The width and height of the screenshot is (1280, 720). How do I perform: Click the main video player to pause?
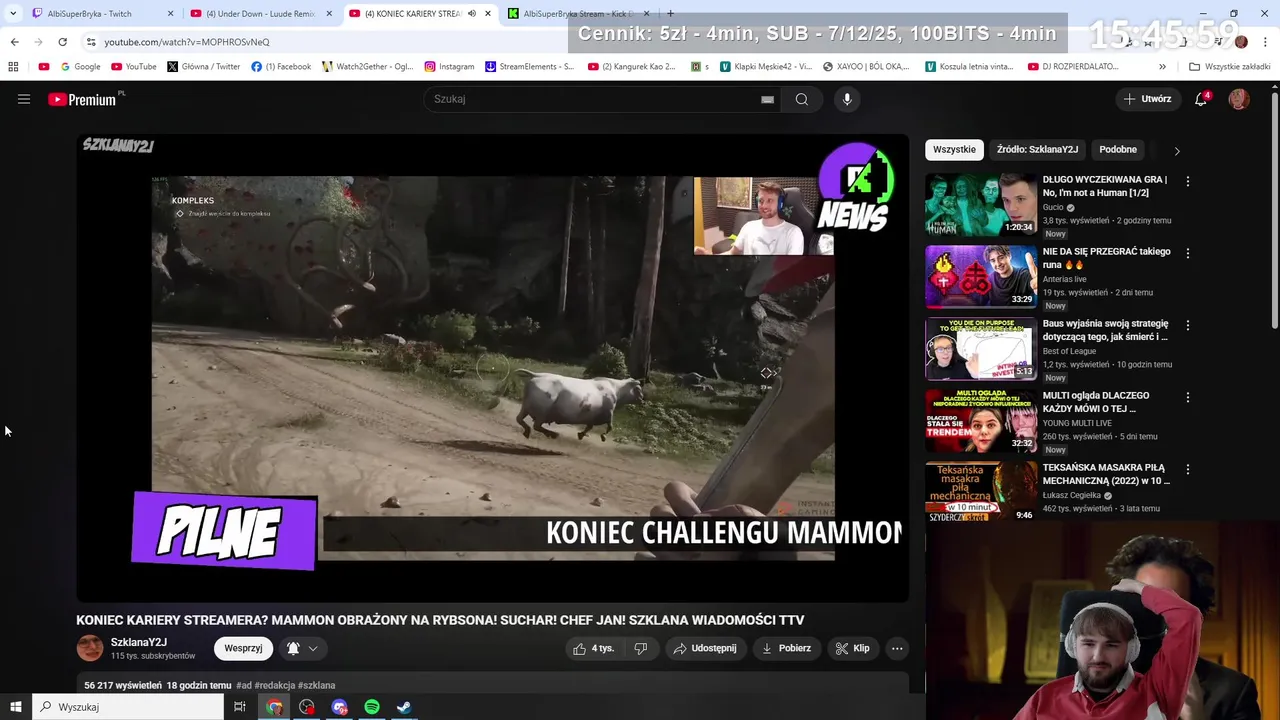pos(493,368)
